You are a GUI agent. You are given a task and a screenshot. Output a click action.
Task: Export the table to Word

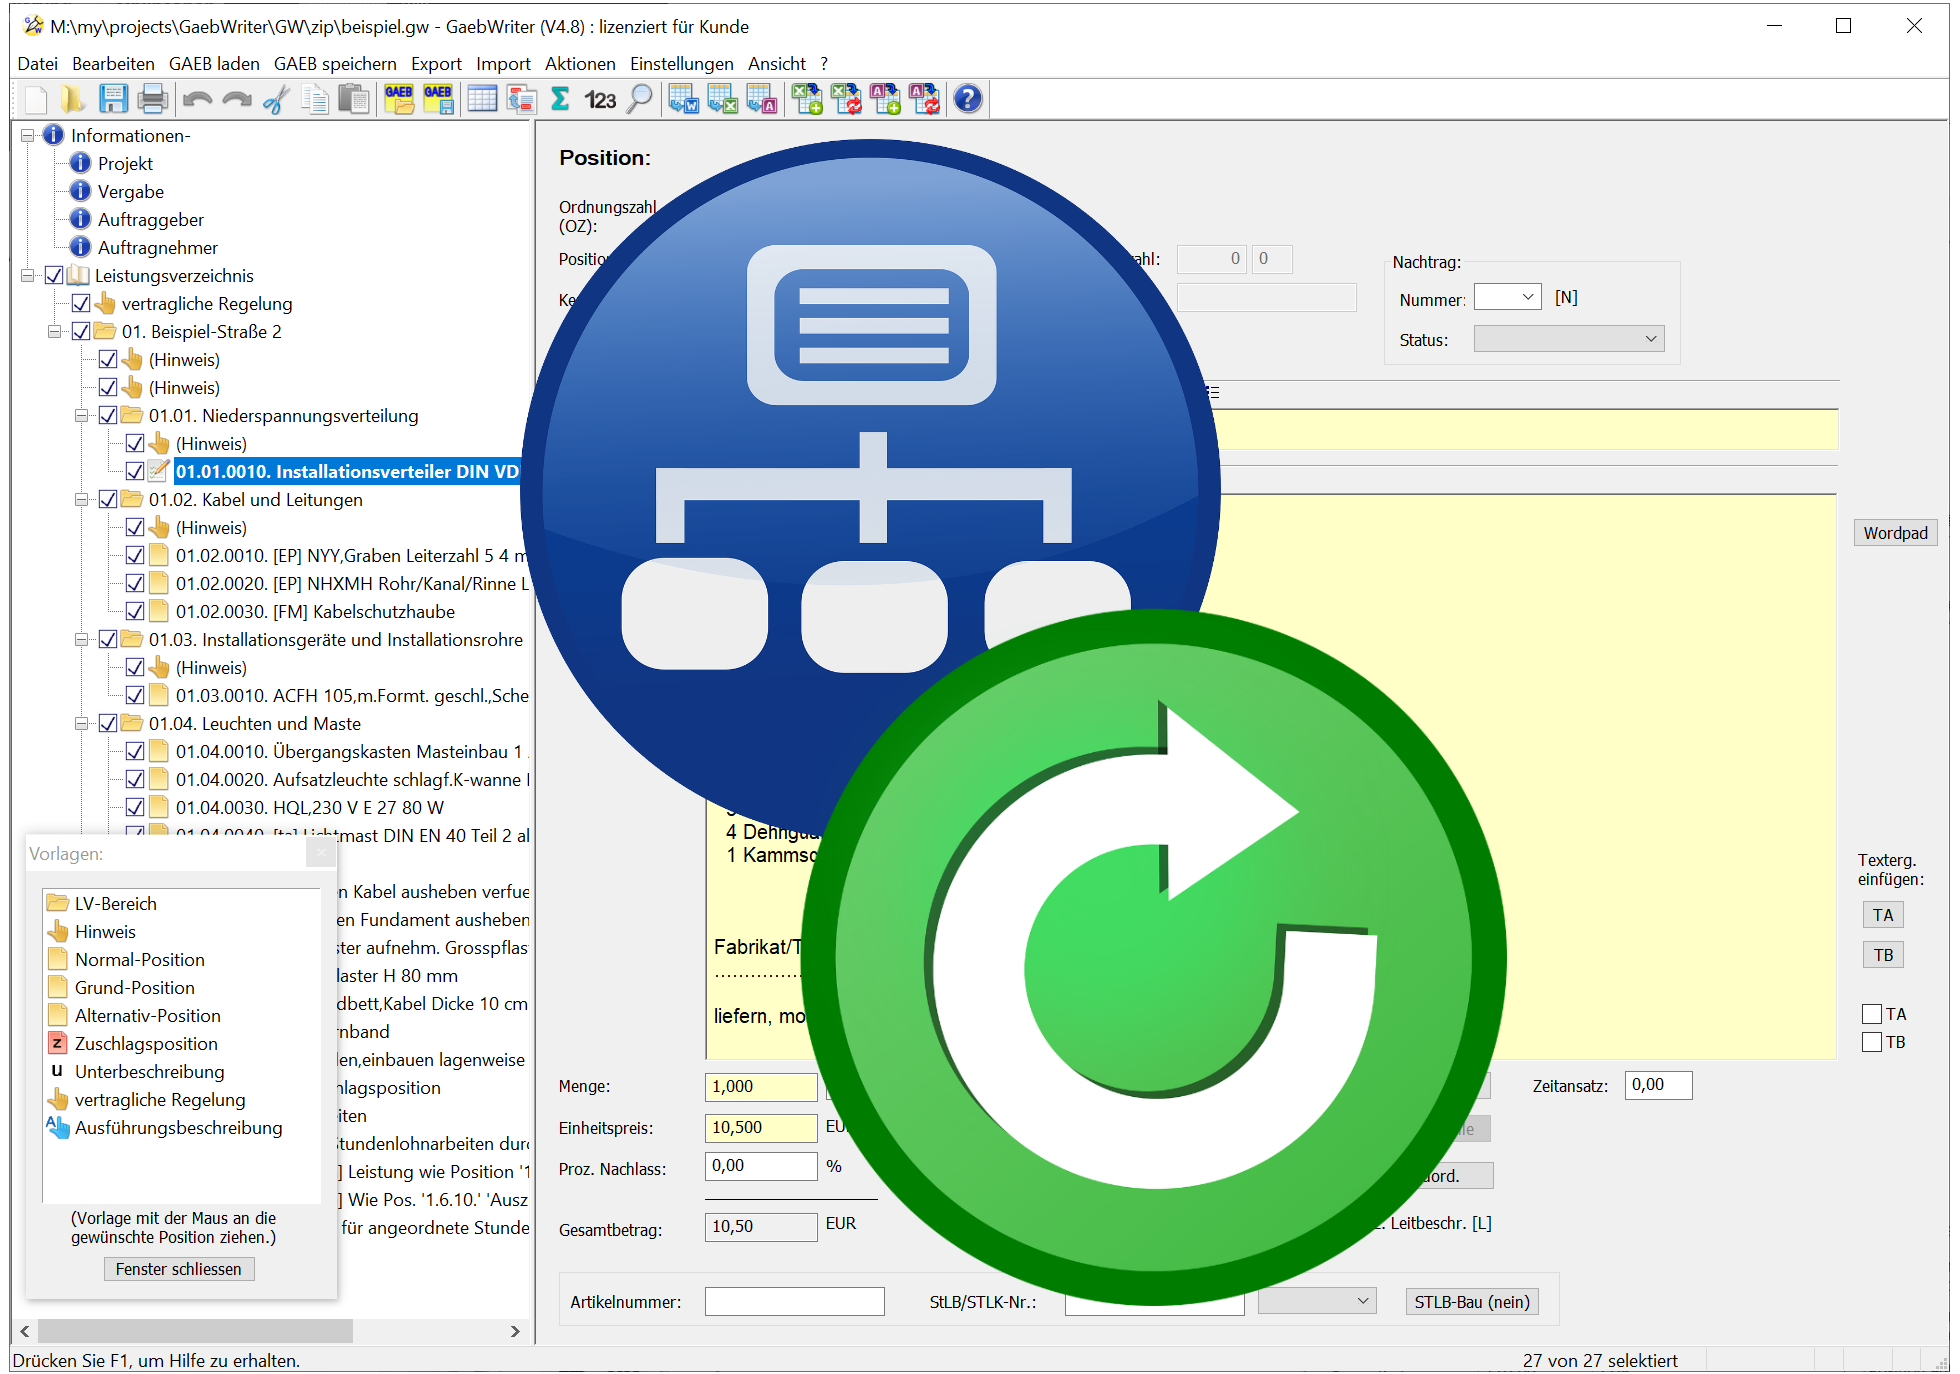pos(684,99)
